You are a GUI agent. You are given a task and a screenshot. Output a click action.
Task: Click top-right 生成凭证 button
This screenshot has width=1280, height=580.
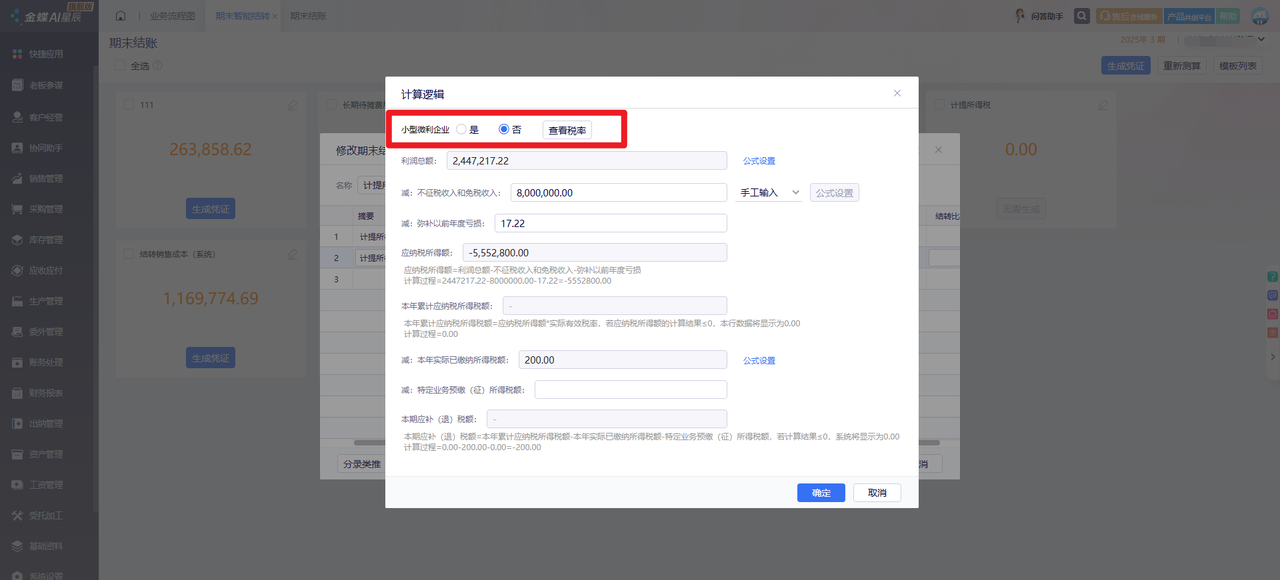coord(1125,66)
